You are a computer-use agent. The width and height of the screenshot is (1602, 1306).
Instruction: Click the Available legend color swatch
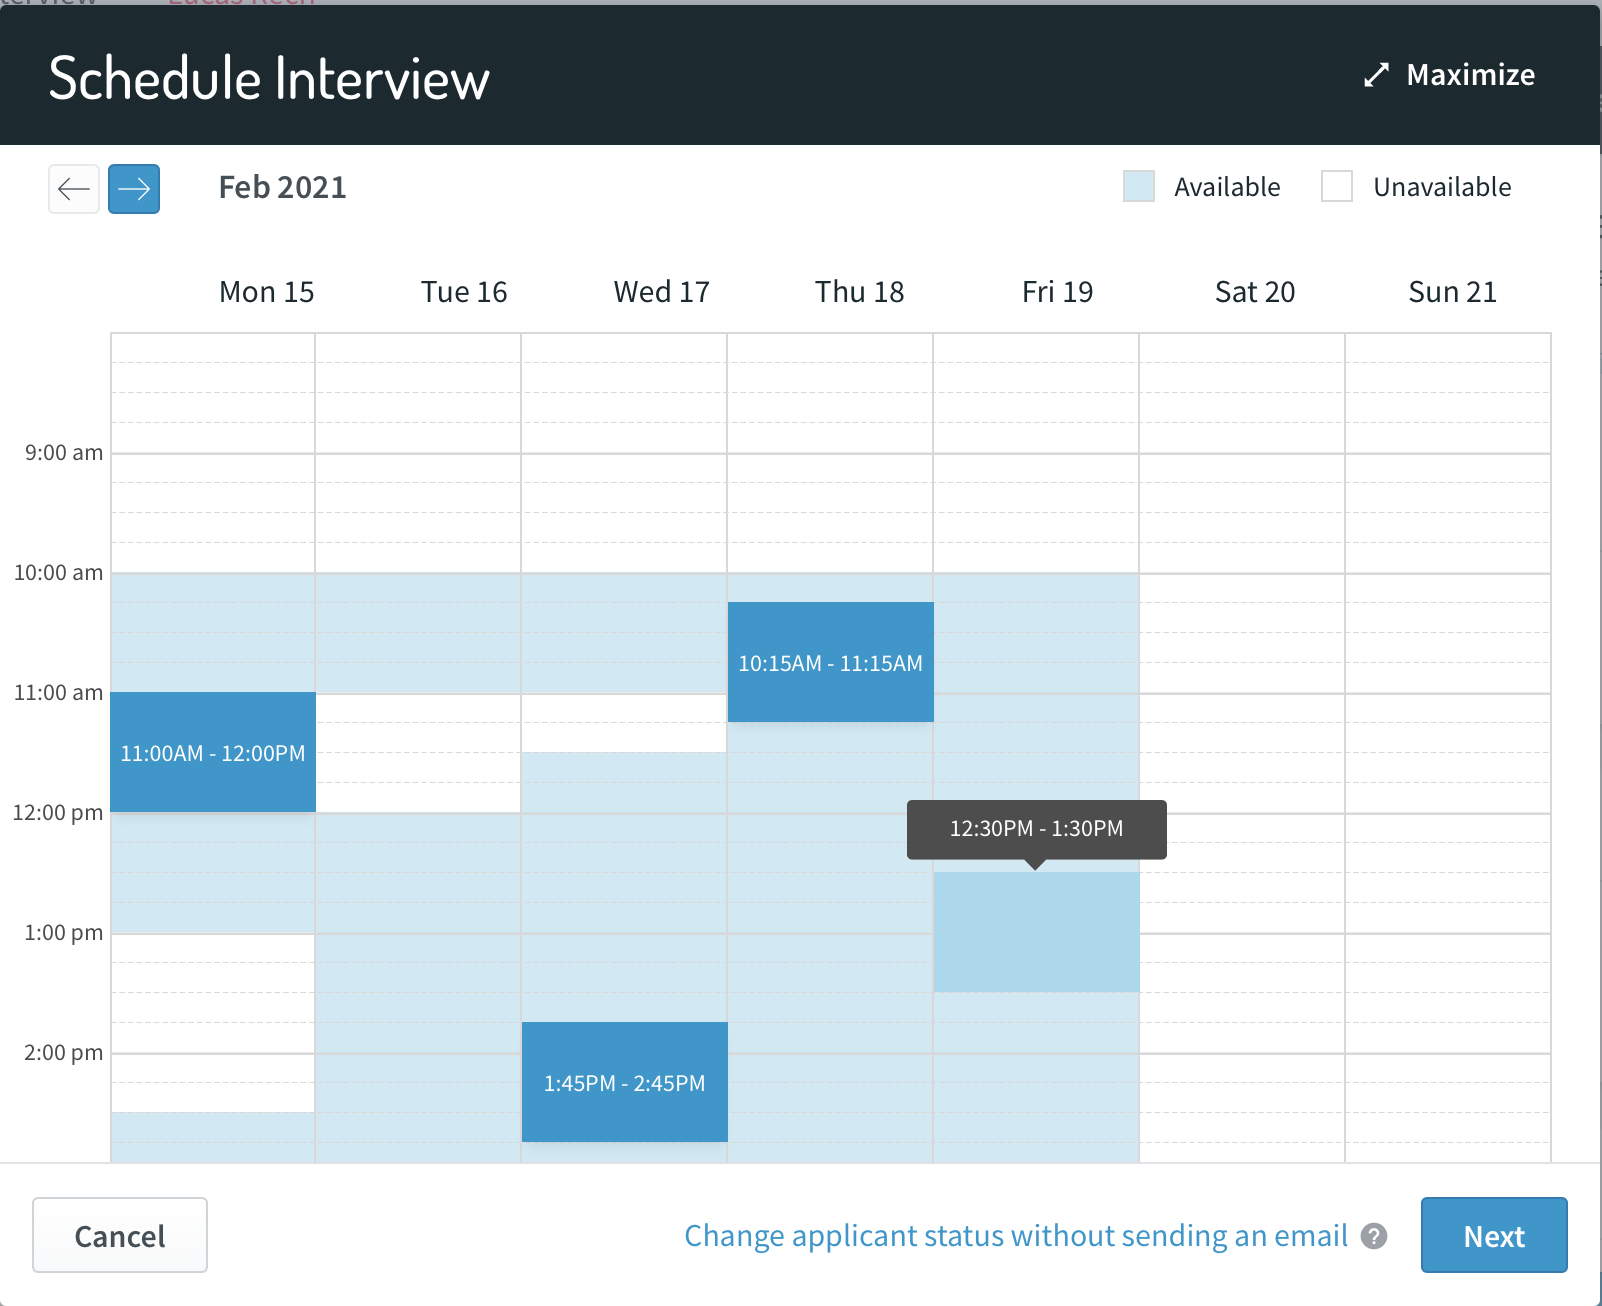1138,187
